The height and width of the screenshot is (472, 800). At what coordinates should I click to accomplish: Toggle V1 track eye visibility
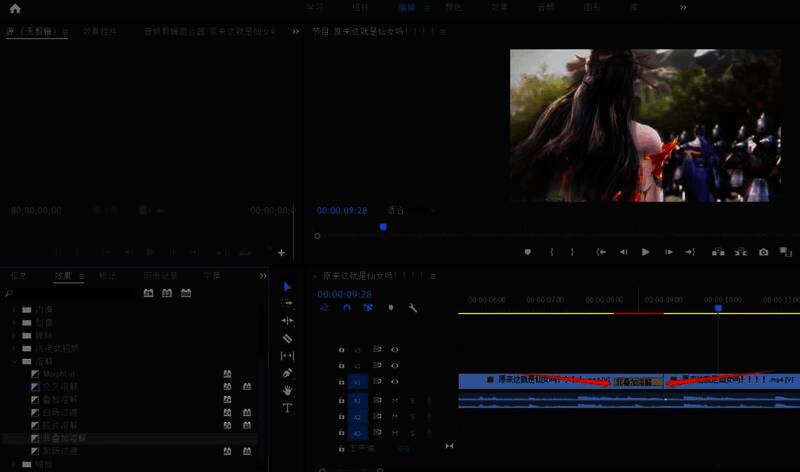(x=395, y=381)
